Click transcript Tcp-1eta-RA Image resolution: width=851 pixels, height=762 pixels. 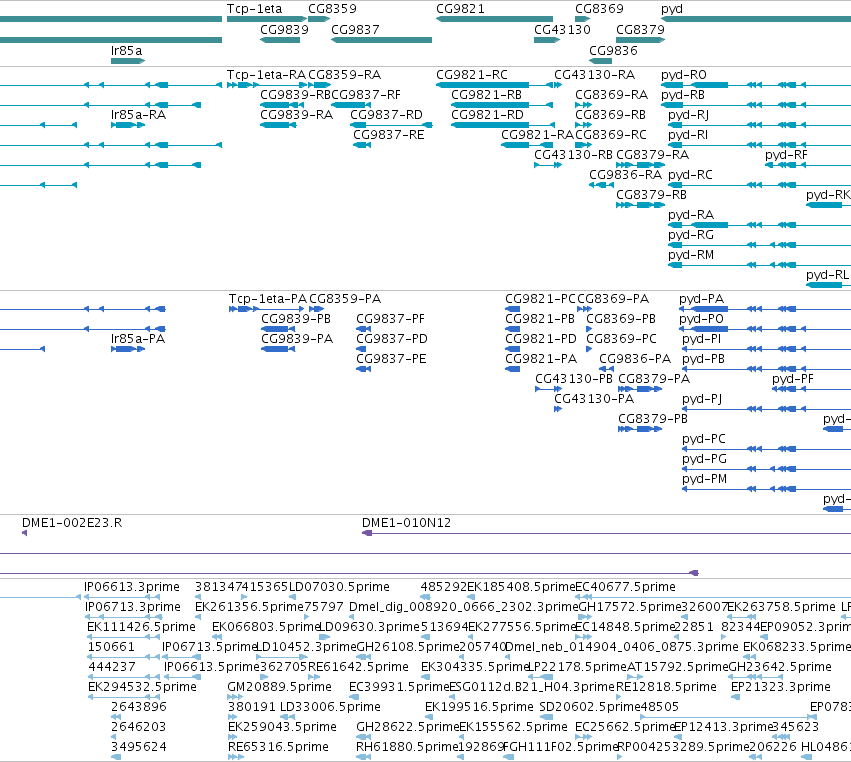coord(266,75)
